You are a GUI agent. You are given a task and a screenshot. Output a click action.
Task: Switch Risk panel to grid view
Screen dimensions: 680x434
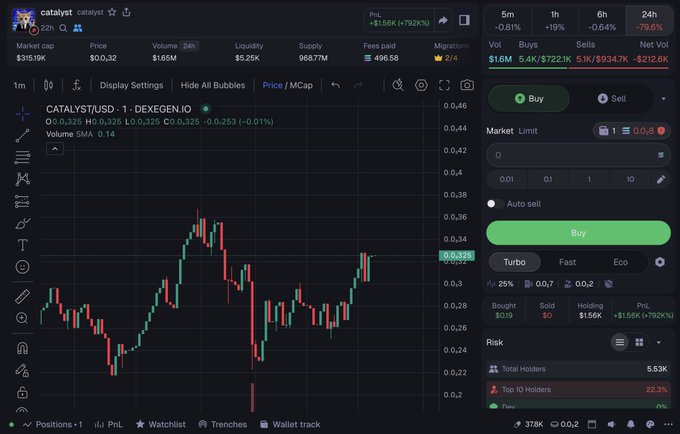click(639, 343)
